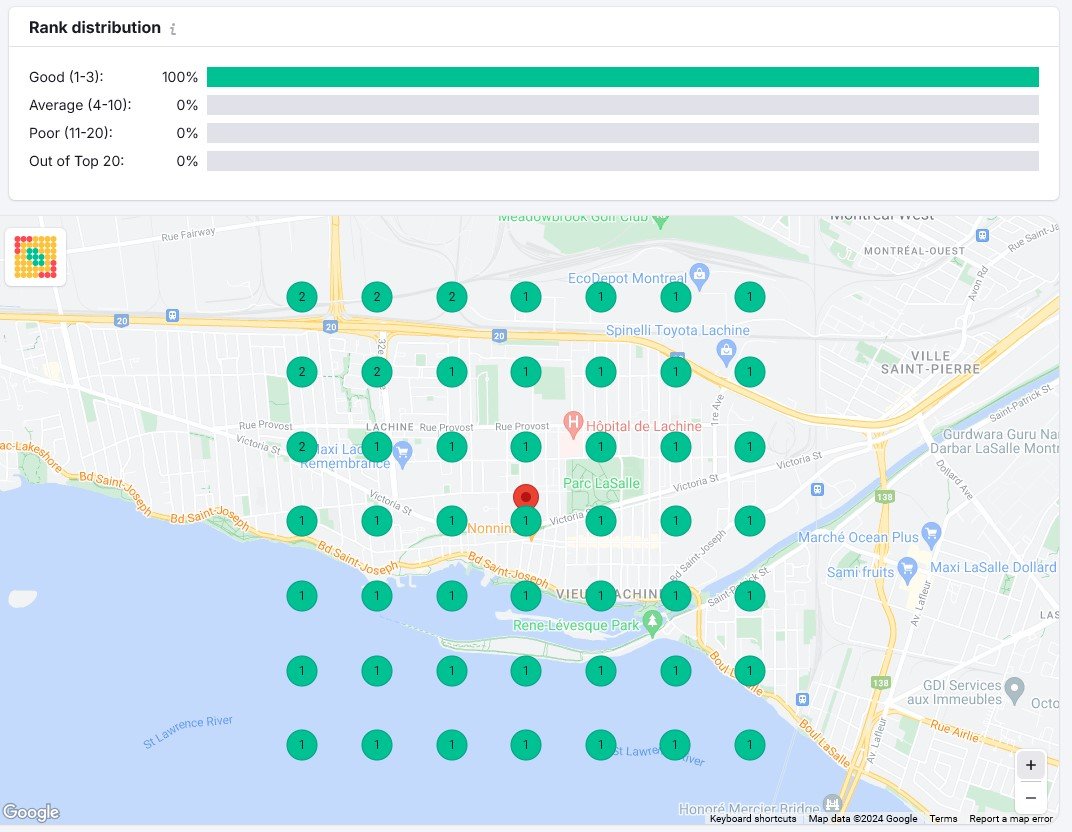This screenshot has width=1072, height=832.
Task: Click transit station icon near Rue Fairway
Action: (172, 315)
